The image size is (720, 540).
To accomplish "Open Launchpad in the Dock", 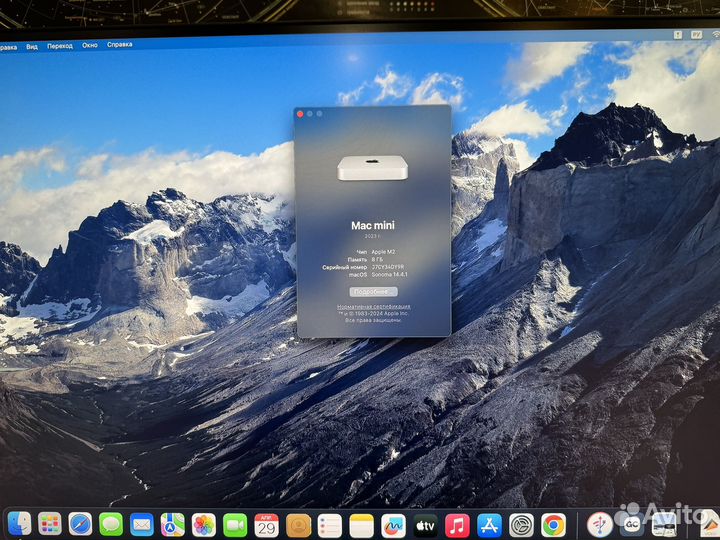I will point(50,524).
